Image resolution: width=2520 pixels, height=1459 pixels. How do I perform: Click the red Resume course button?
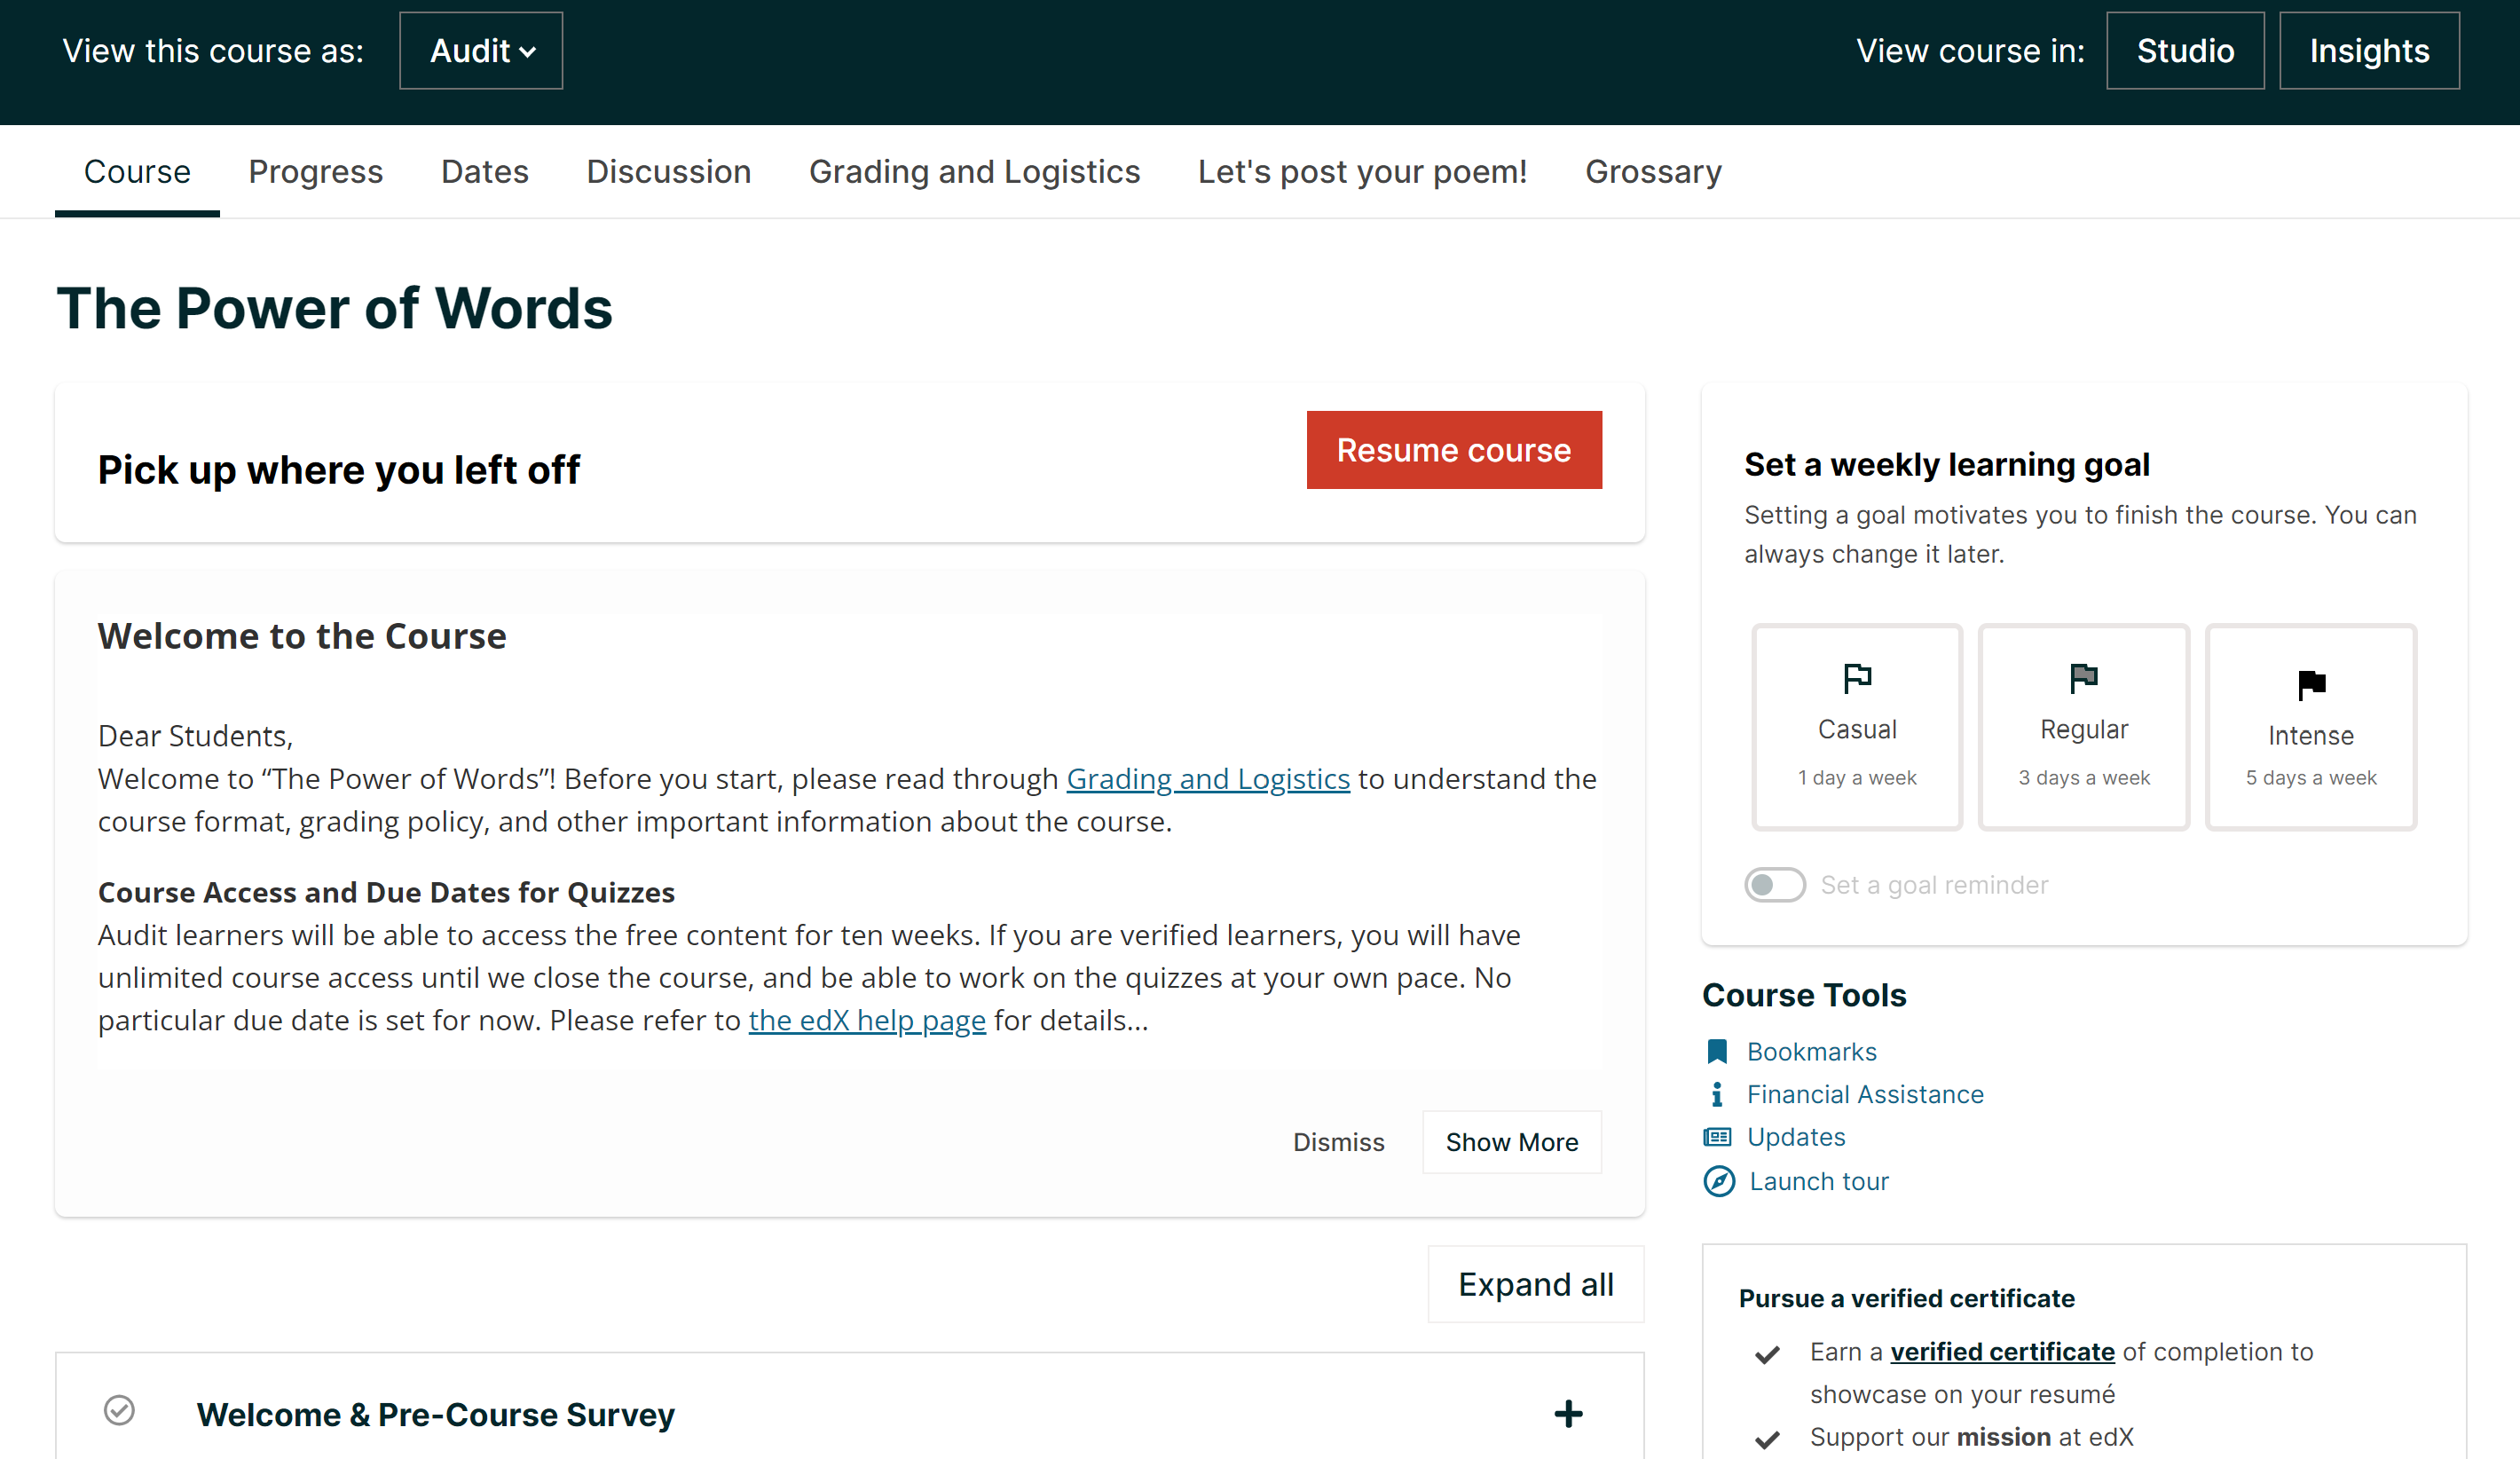click(x=1453, y=451)
